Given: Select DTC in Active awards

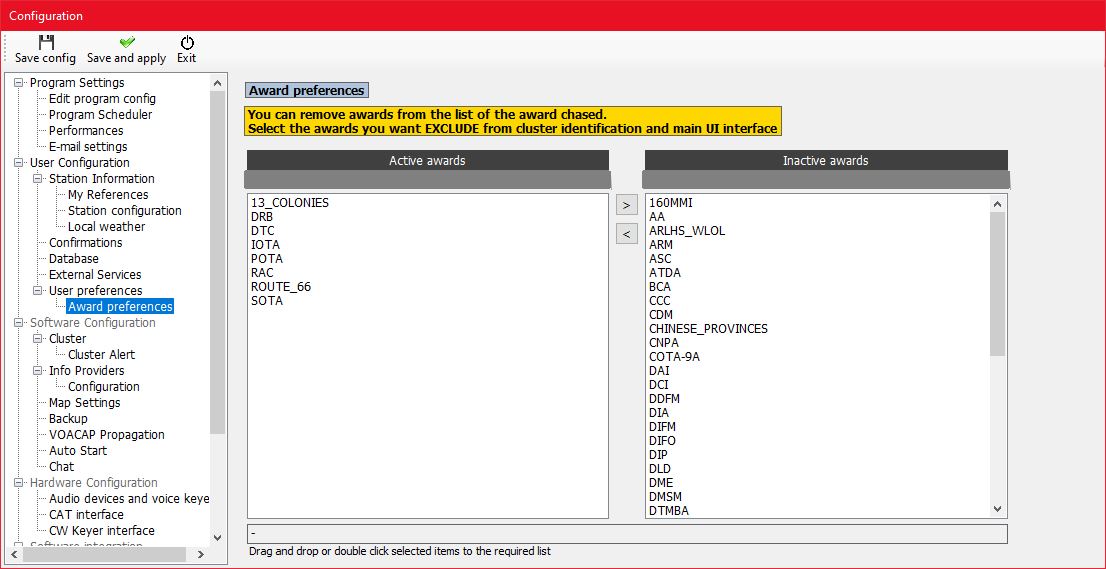Looking at the screenshot, I should click(262, 231).
